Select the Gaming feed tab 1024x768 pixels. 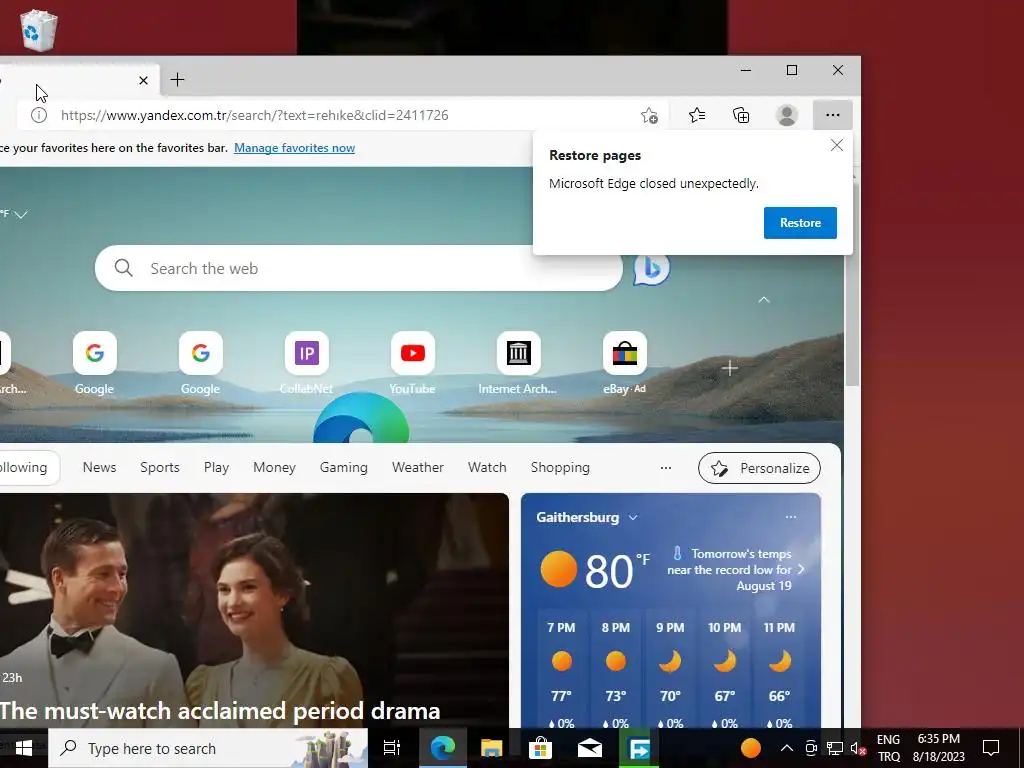(344, 468)
